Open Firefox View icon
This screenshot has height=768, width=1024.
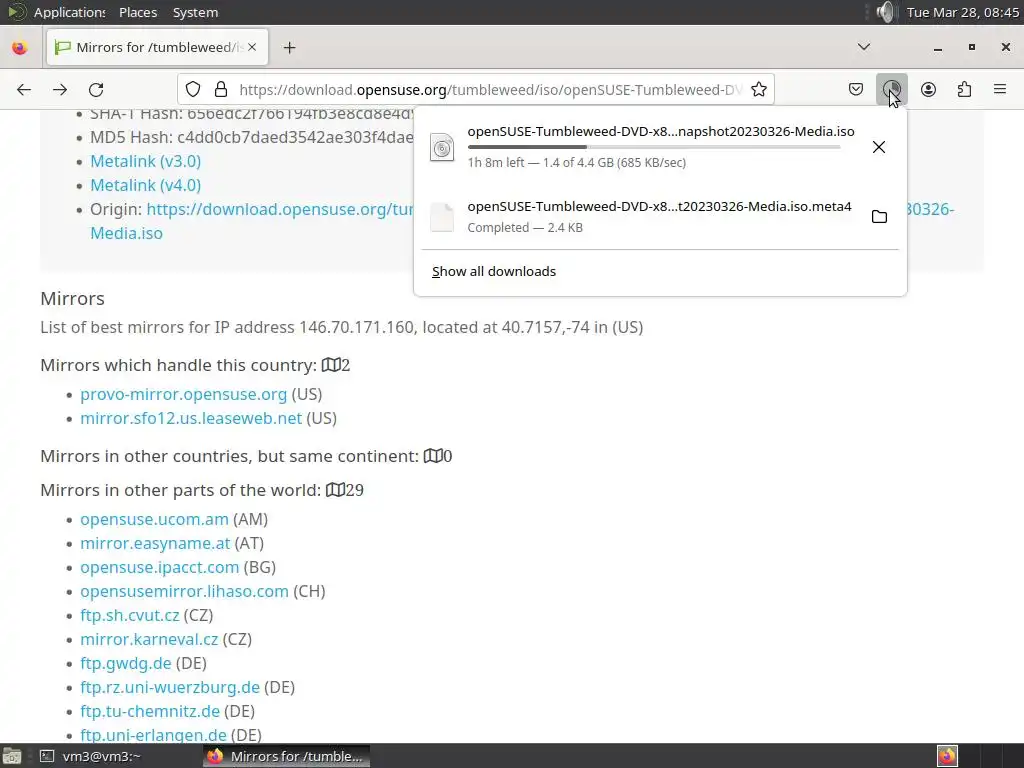coord(20,48)
